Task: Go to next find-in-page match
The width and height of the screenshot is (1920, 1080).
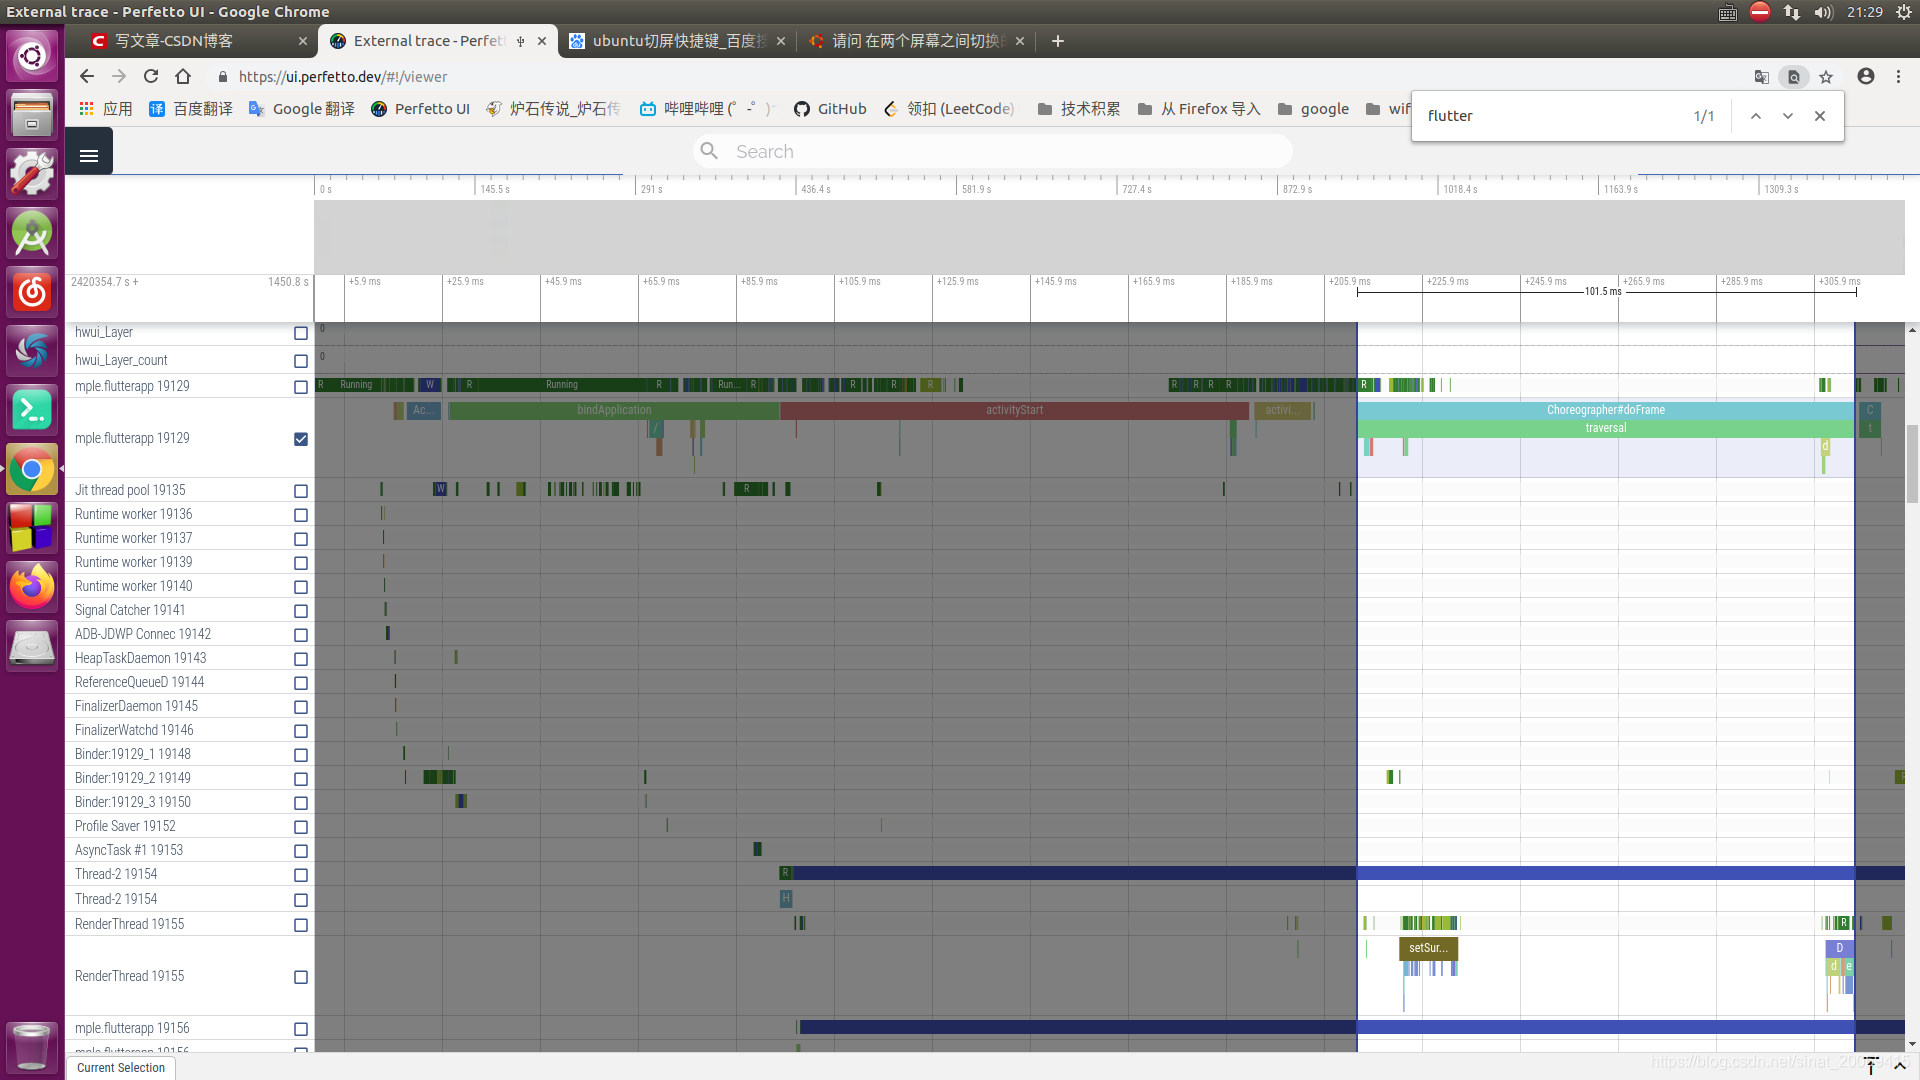Action: [x=1787, y=116]
